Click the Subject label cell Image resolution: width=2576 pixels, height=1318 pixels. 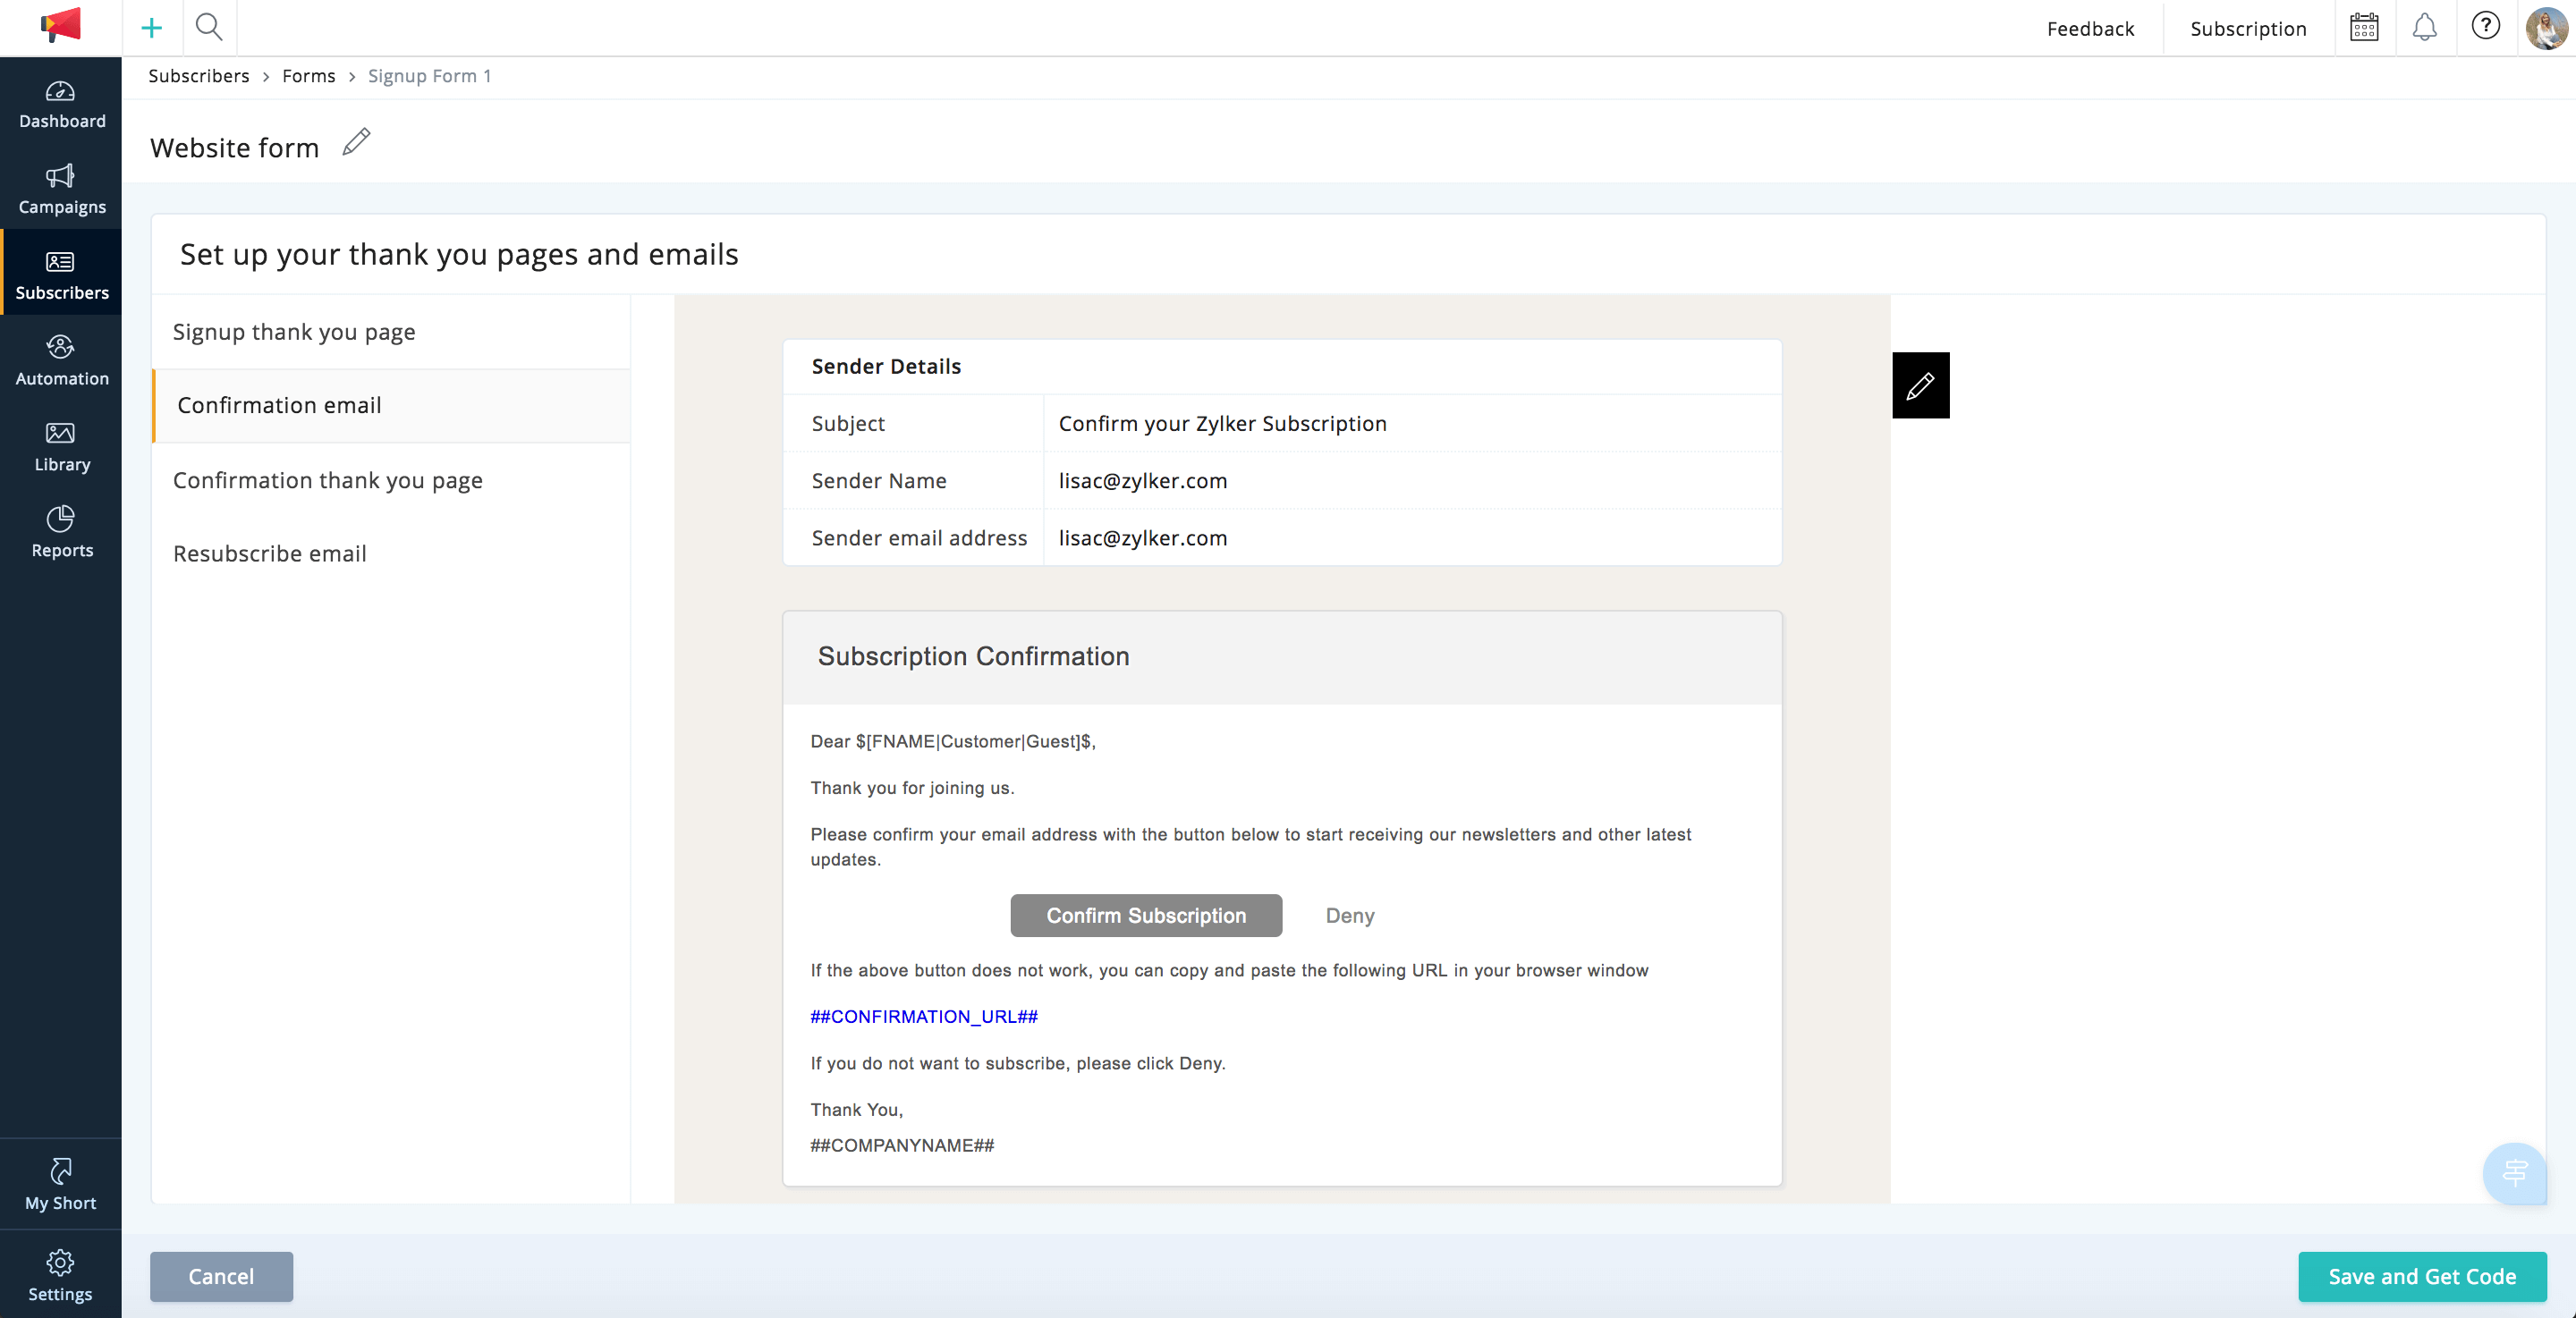[x=913, y=424]
